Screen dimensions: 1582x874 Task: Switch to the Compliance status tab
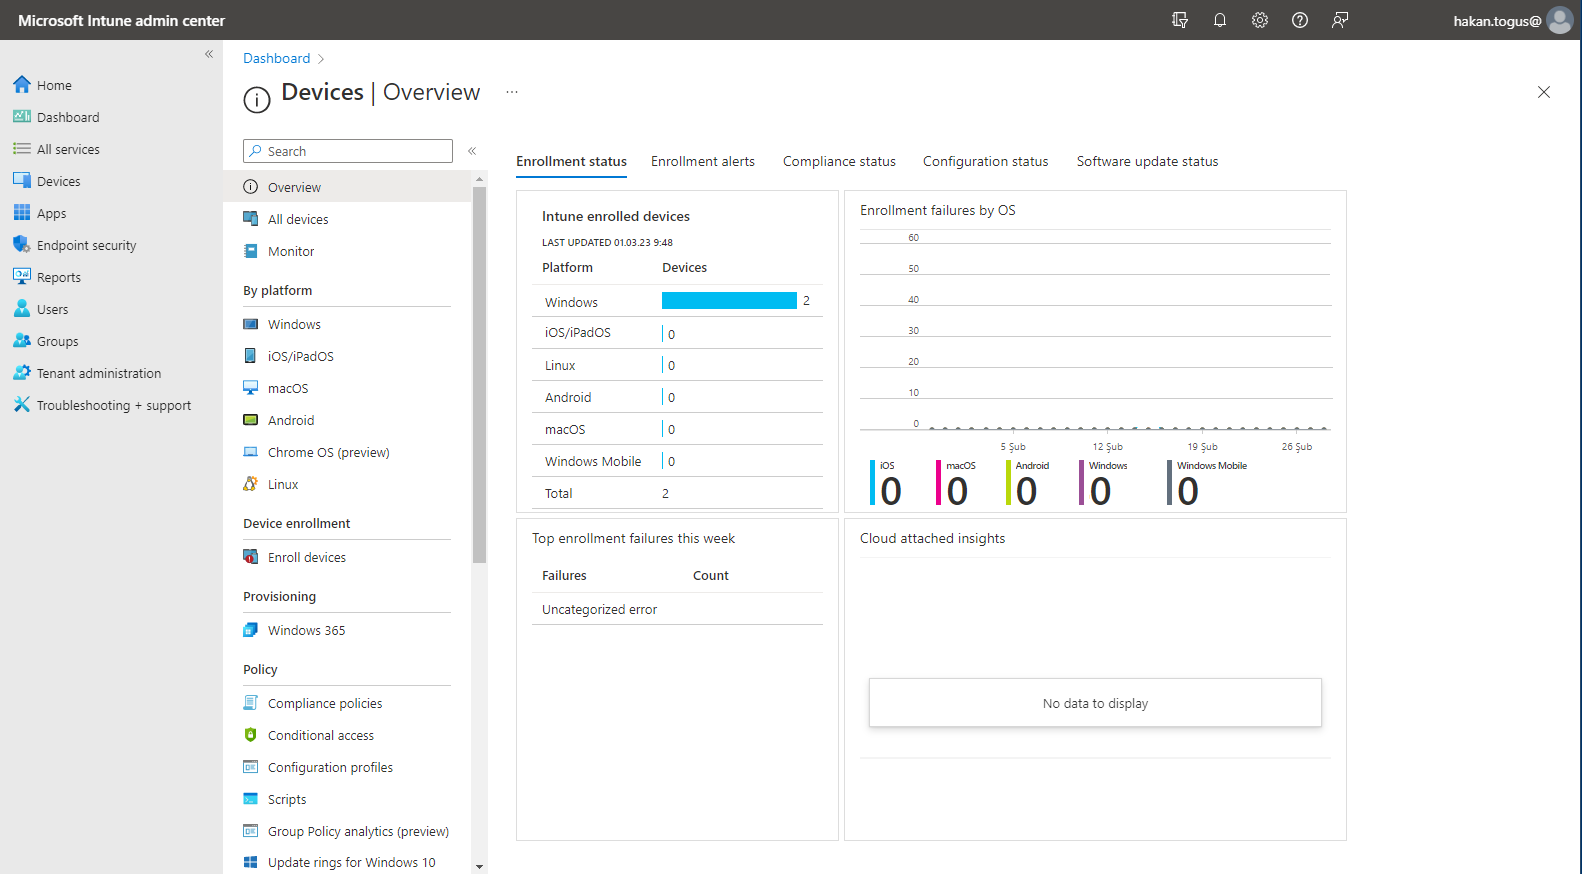[x=839, y=161]
